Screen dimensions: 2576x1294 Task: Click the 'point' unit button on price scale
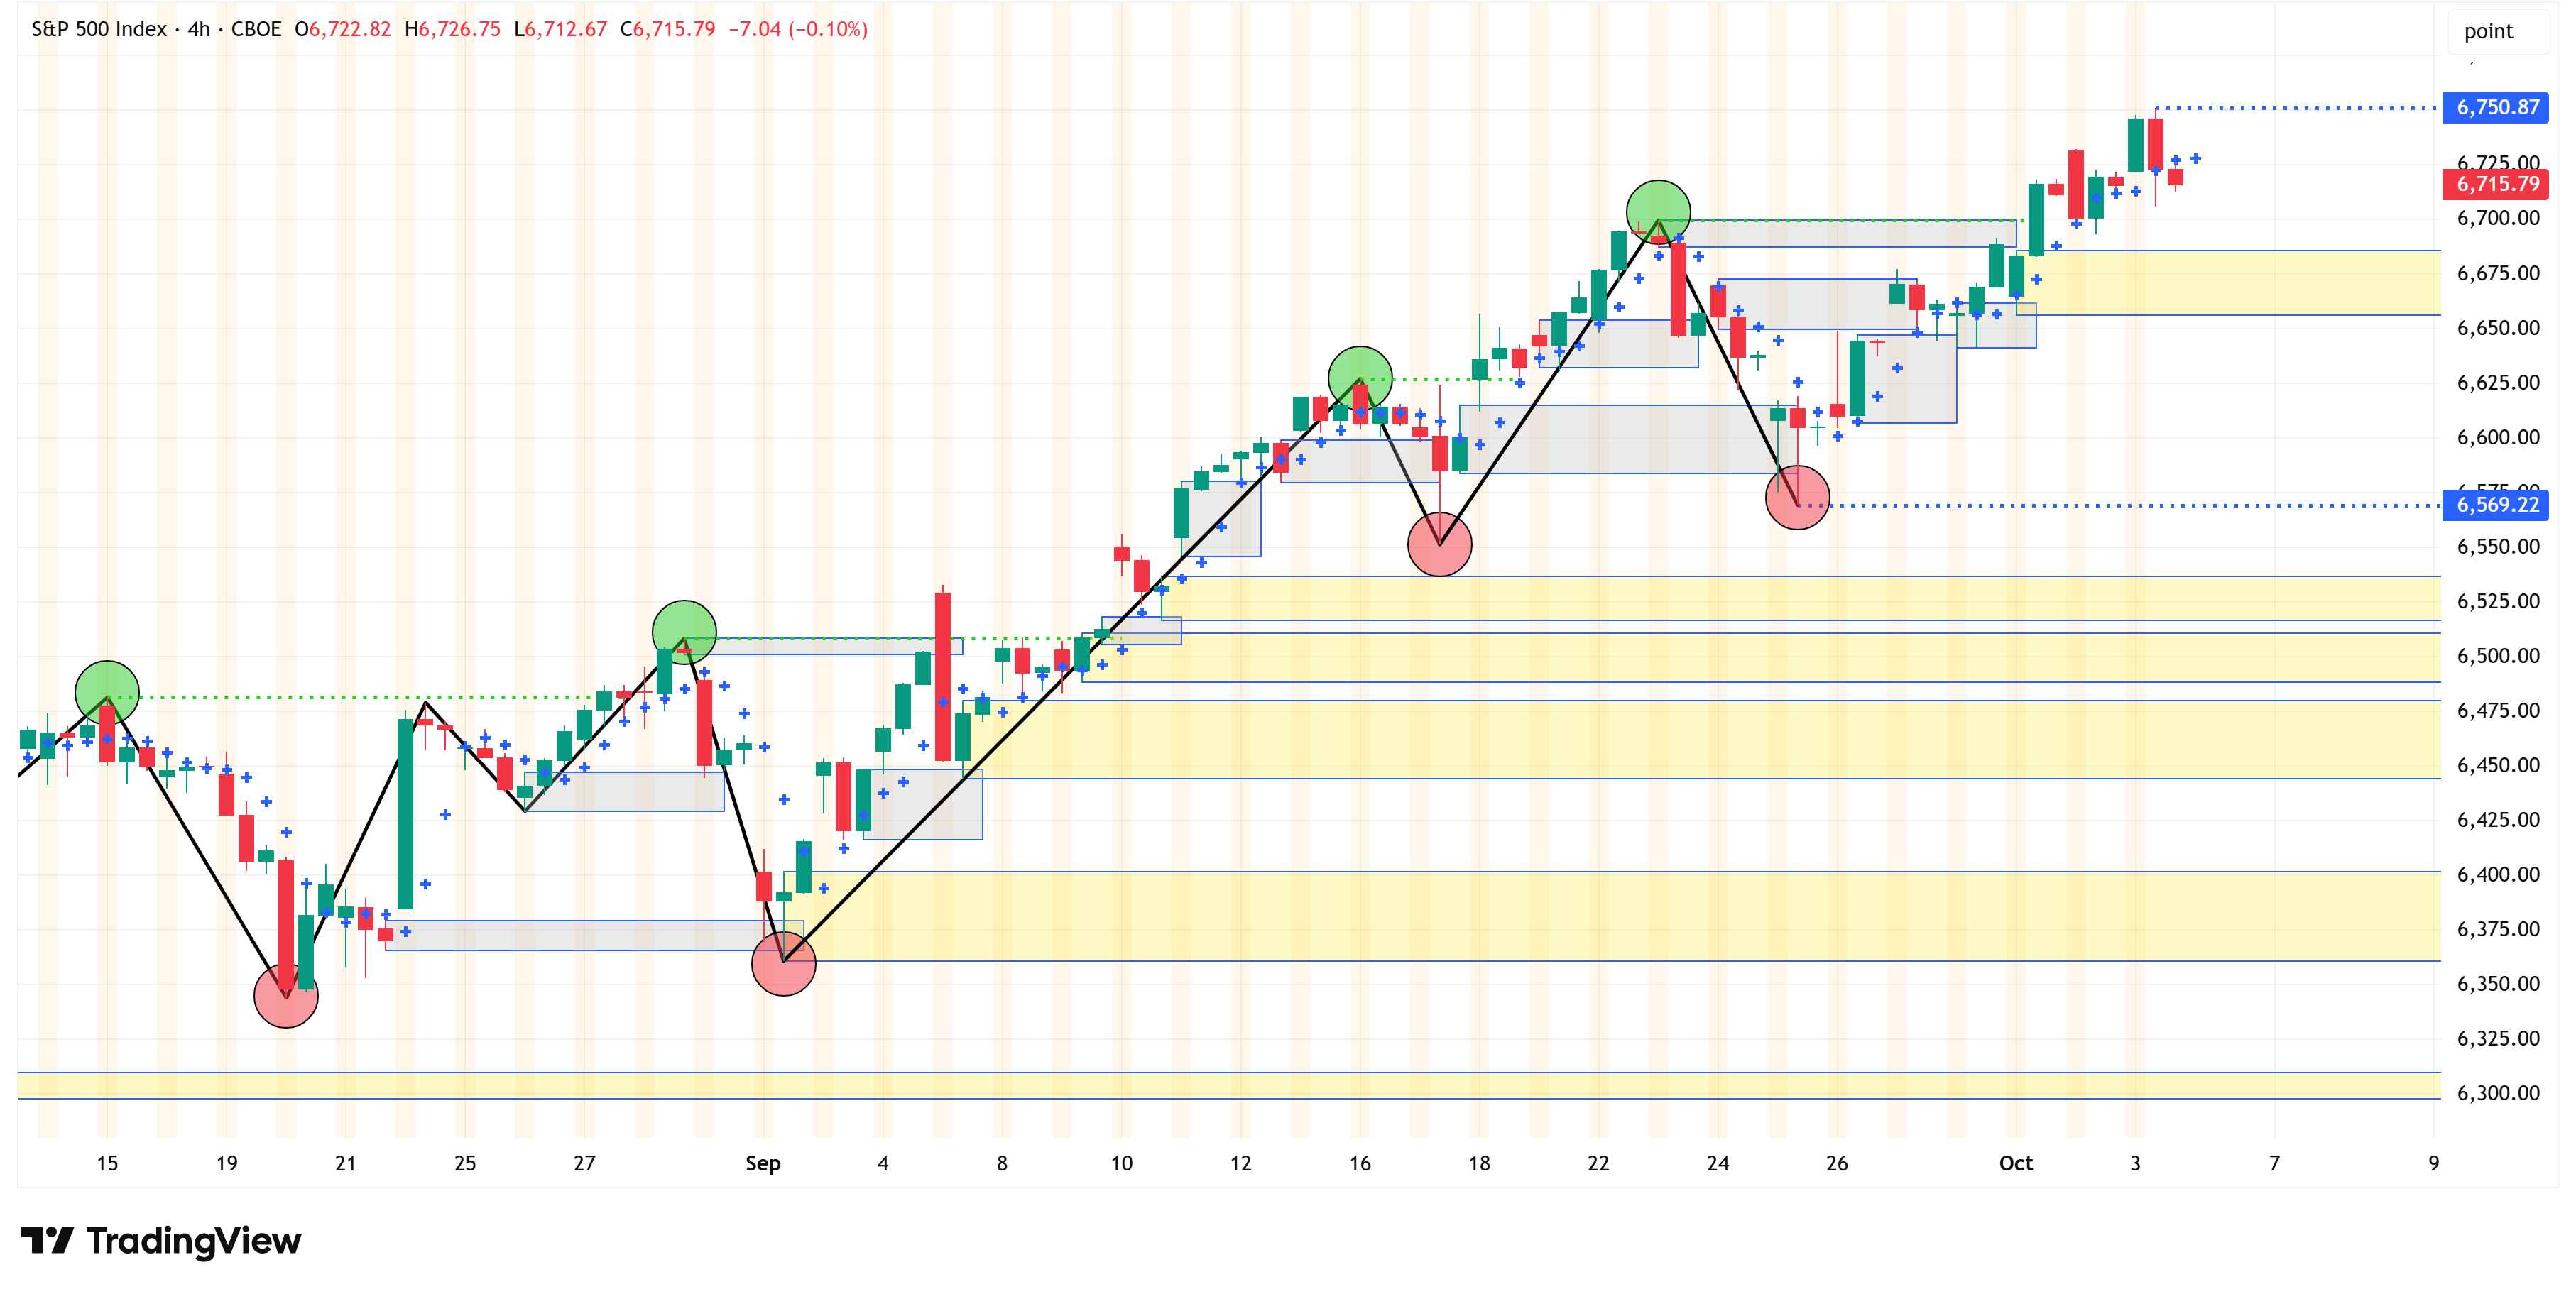tap(2487, 31)
